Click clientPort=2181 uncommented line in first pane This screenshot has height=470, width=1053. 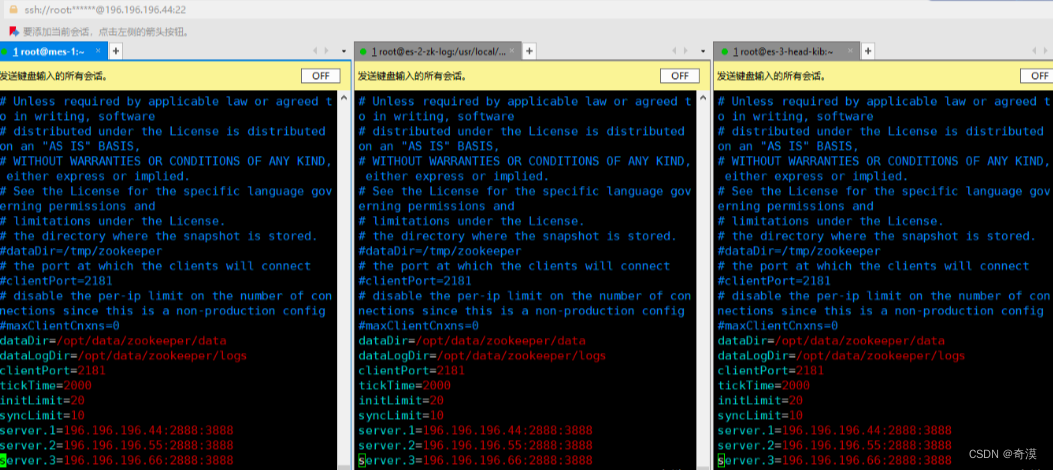(53, 370)
